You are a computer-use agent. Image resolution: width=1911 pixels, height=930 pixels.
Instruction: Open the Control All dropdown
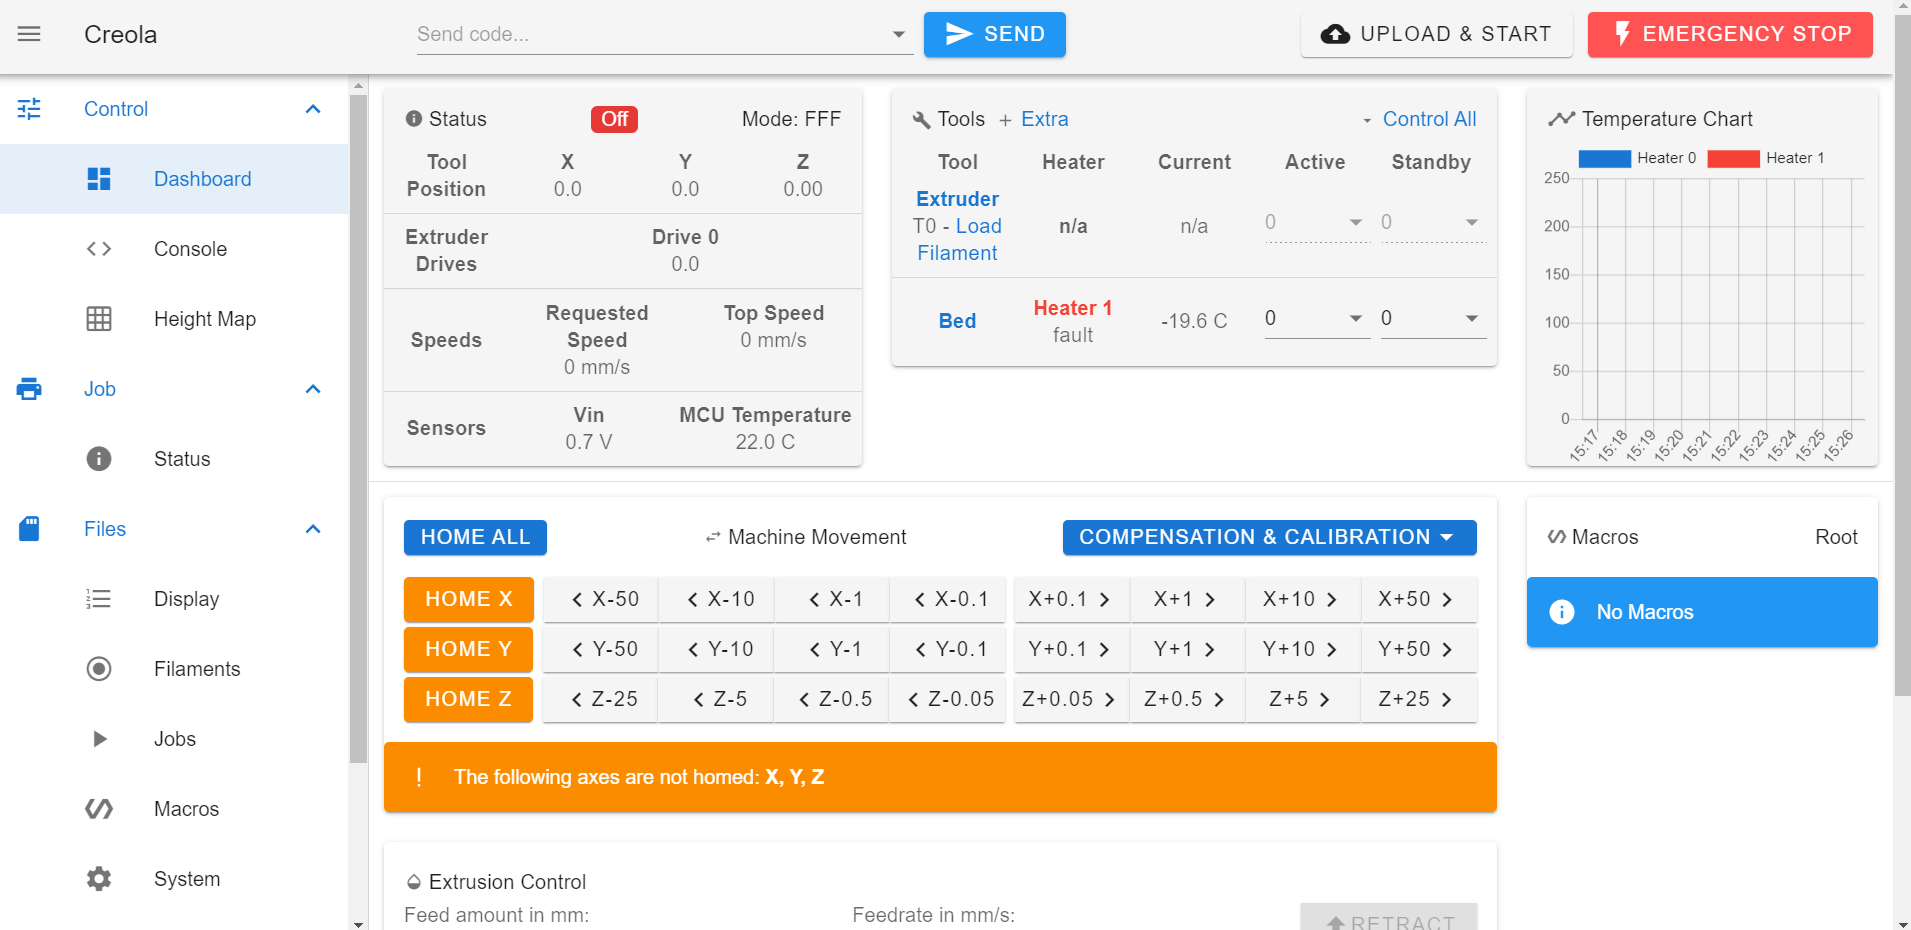(1419, 119)
